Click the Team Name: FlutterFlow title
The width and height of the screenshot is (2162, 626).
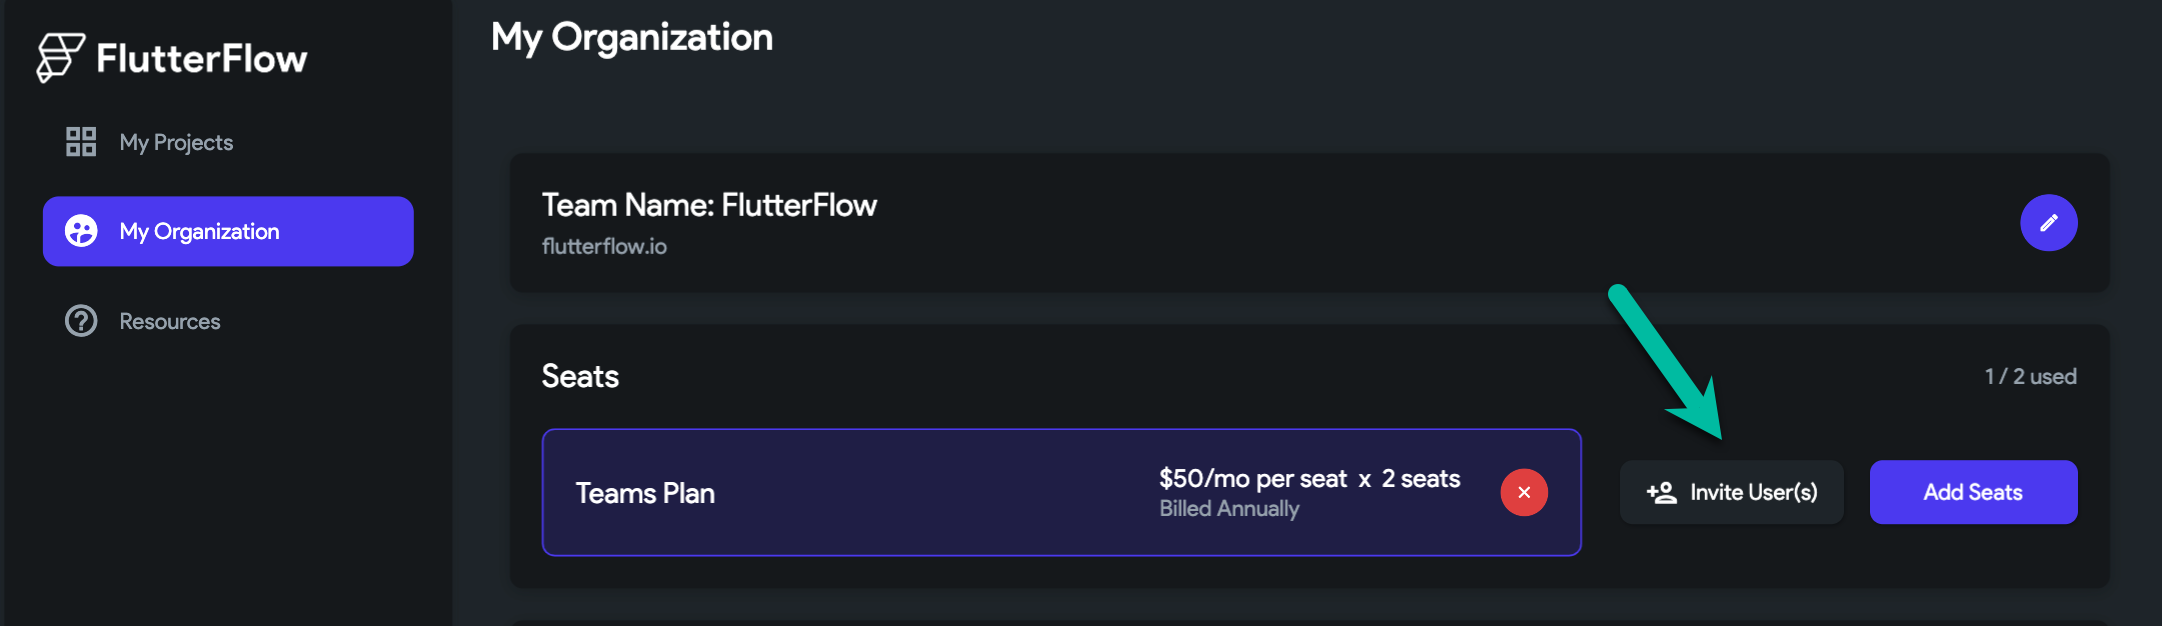[x=709, y=205]
